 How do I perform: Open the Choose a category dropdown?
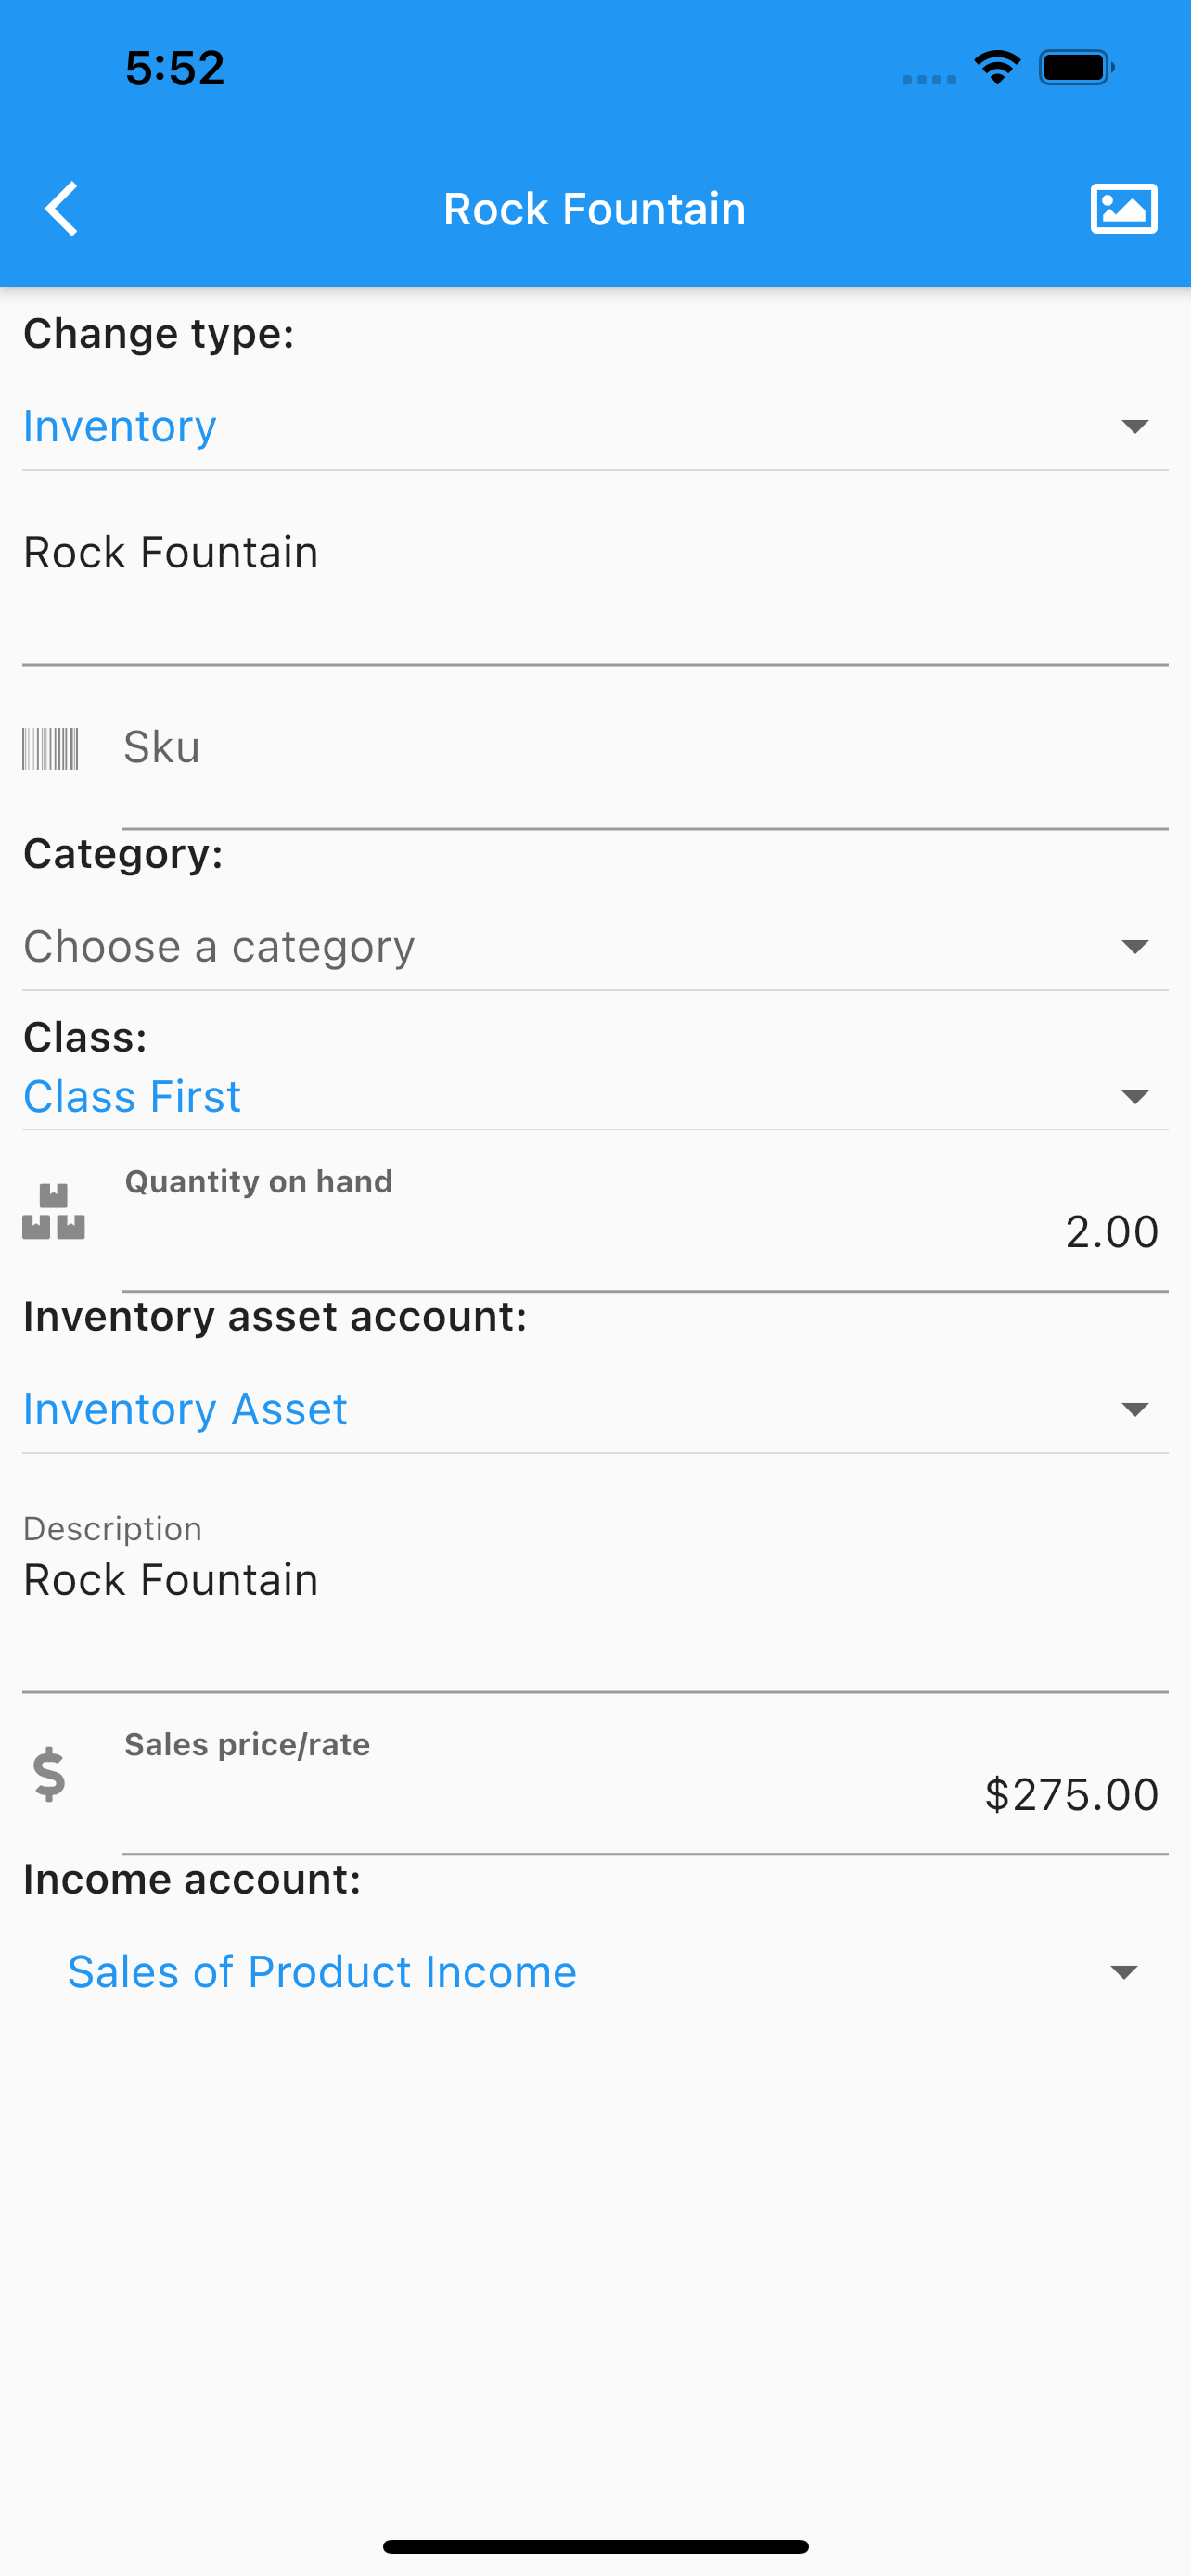(x=595, y=947)
